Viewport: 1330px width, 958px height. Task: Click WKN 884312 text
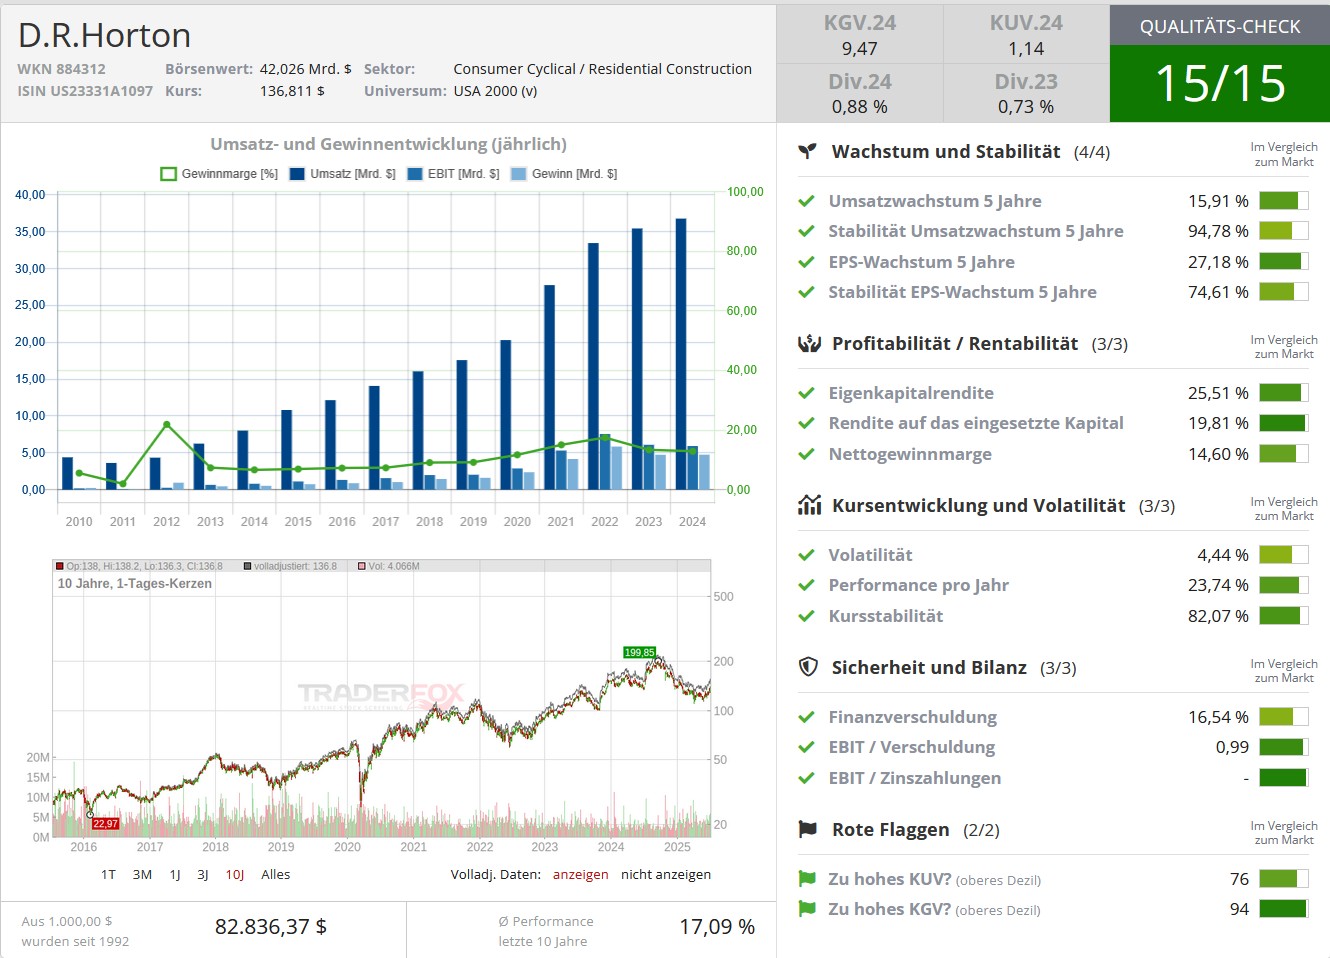pyautogui.click(x=61, y=69)
